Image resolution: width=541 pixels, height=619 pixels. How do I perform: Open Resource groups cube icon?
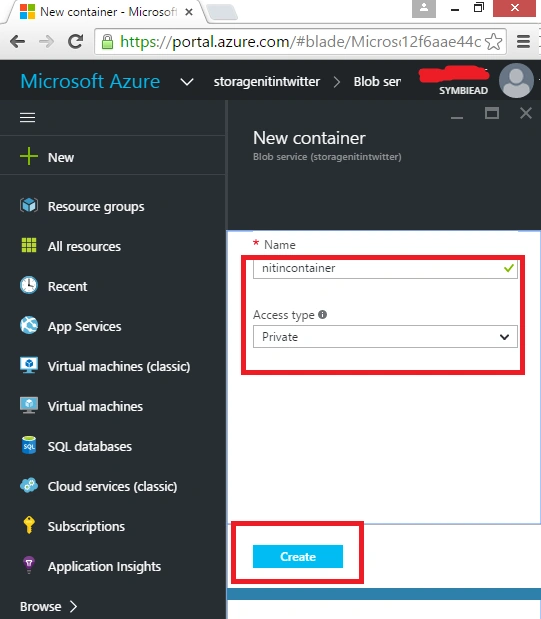[29, 206]
